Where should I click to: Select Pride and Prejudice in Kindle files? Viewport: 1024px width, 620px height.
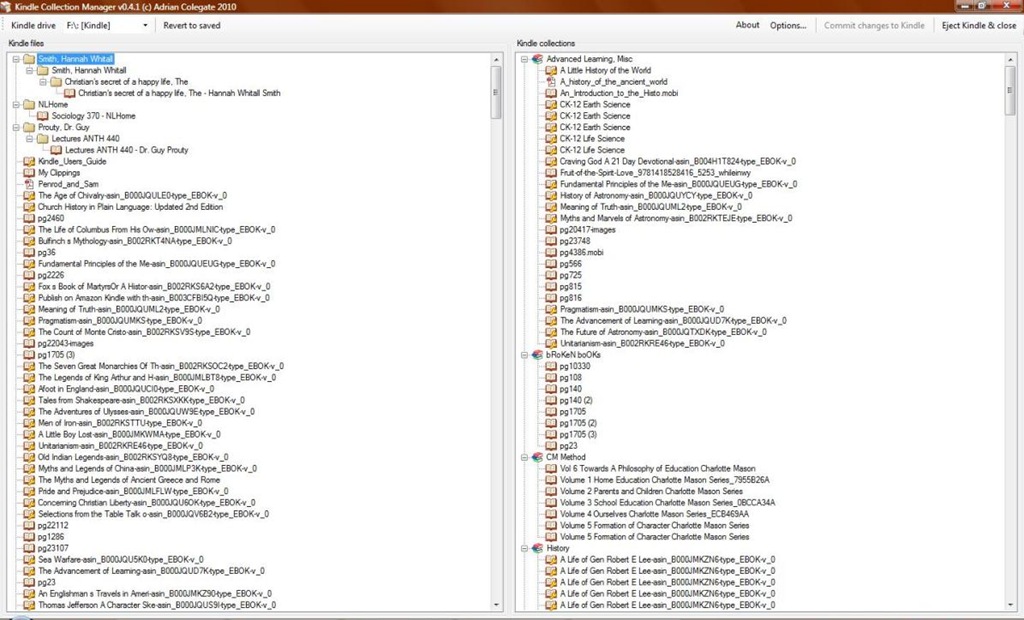click(133, 491)
